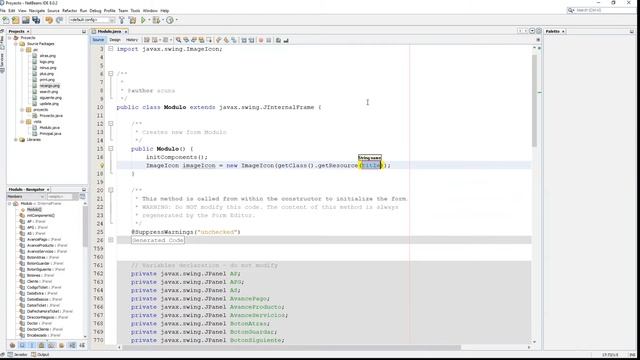Screen dimensions: 640x360
Task: Toggle Show Non-Public Members in Navigator
Action: click(42, 345)
